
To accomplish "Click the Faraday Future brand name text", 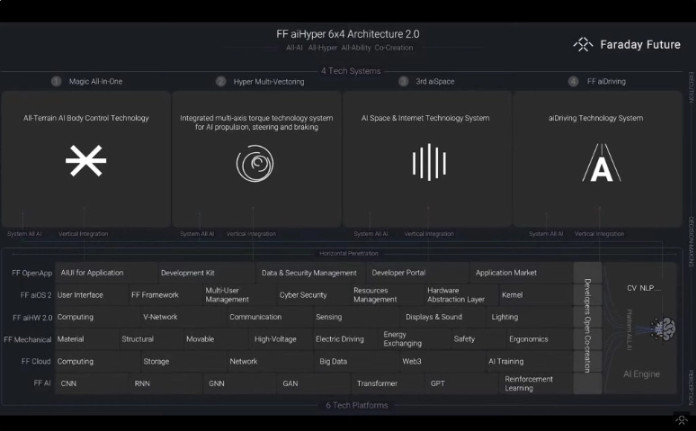I will click(640, 44).
